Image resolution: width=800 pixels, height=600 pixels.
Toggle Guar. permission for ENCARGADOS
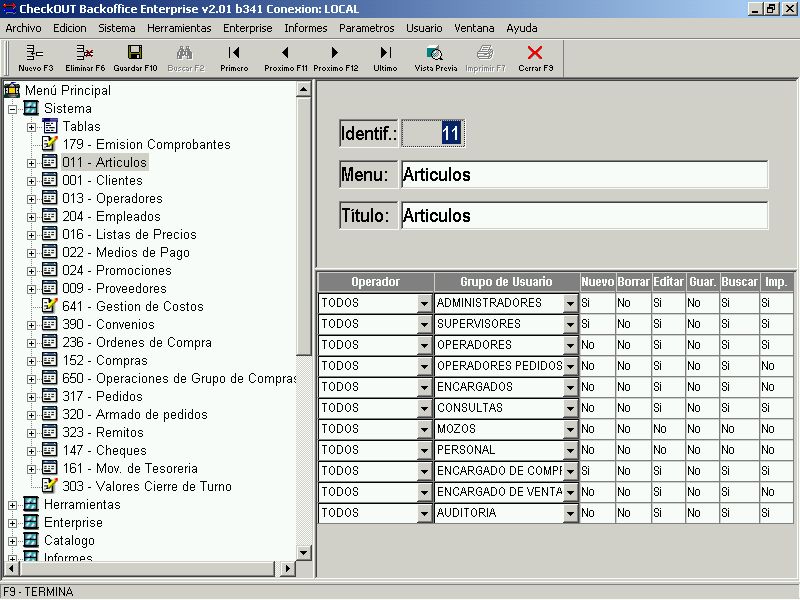pos(703,387)
